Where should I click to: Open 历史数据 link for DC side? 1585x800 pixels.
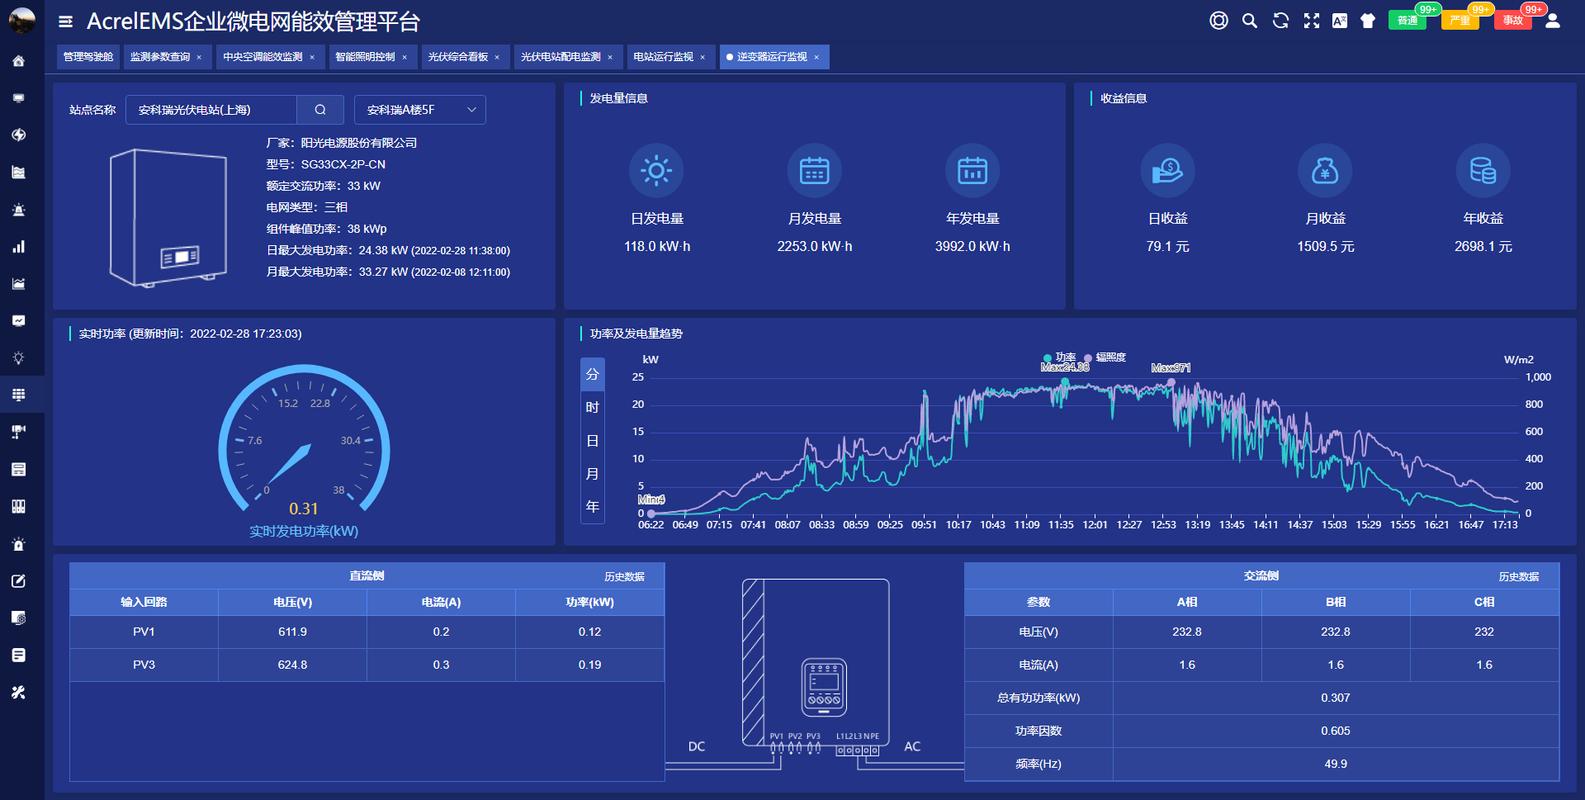tap(624, 577)
